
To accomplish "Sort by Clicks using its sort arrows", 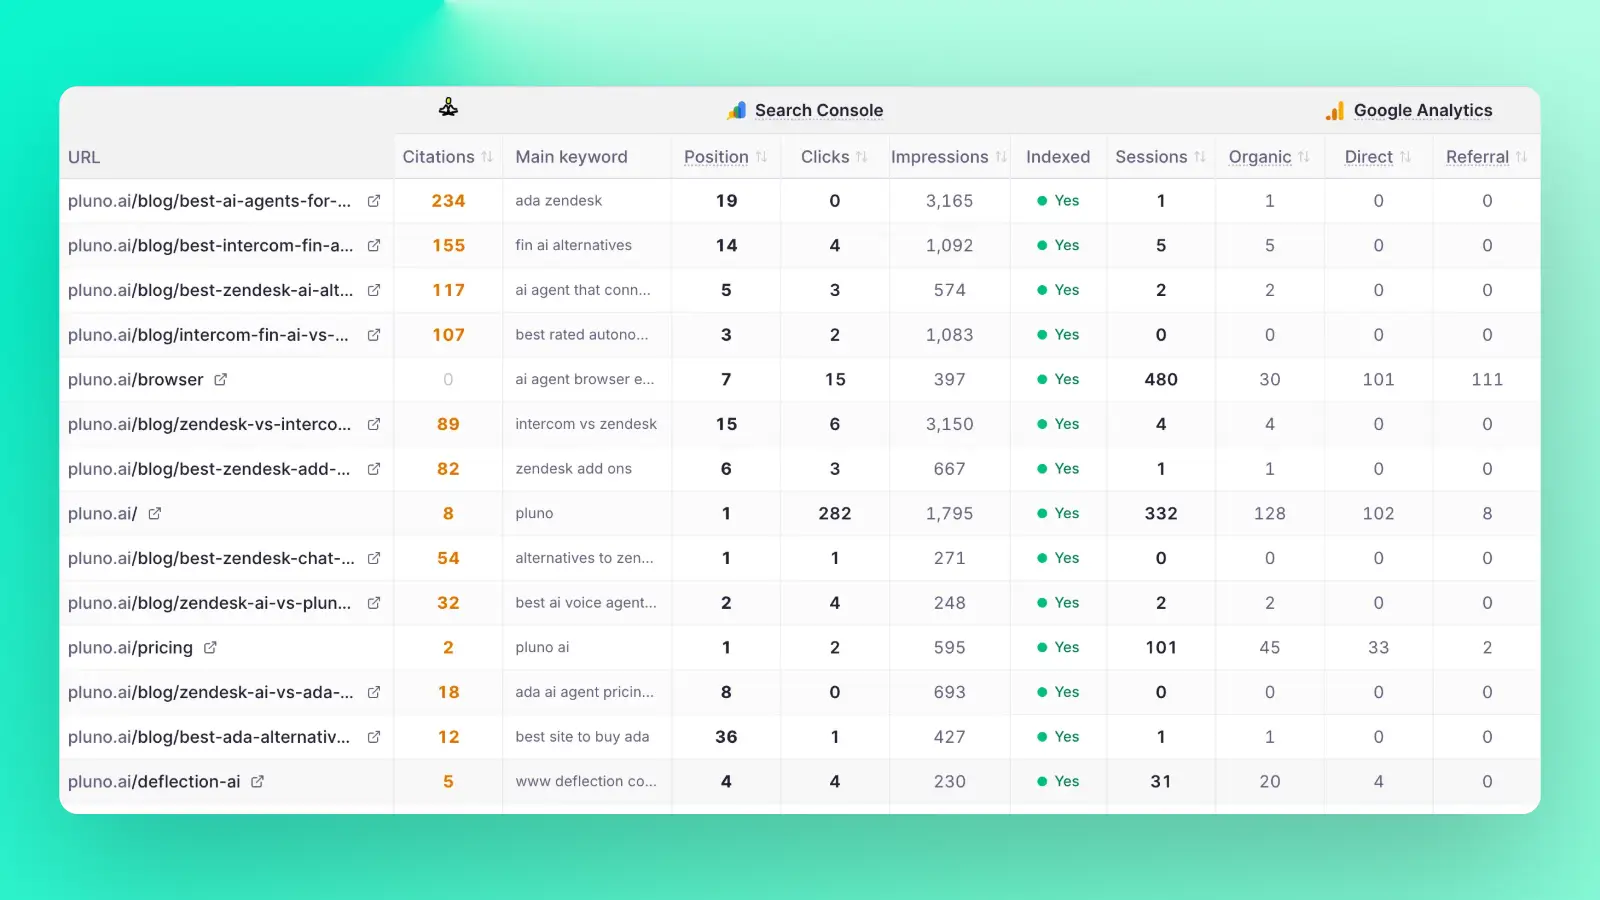I will pos(861,157).
